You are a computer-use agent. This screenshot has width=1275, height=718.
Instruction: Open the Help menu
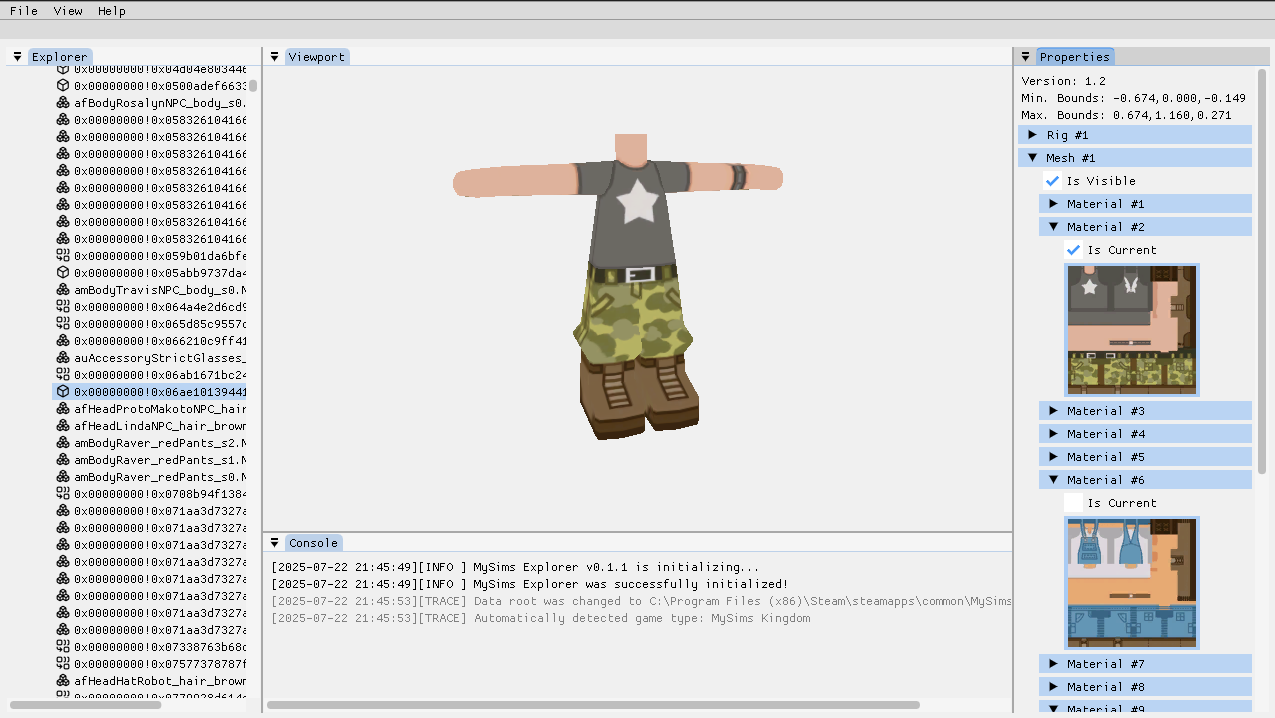pyautogui.click(x=111, y=11)
